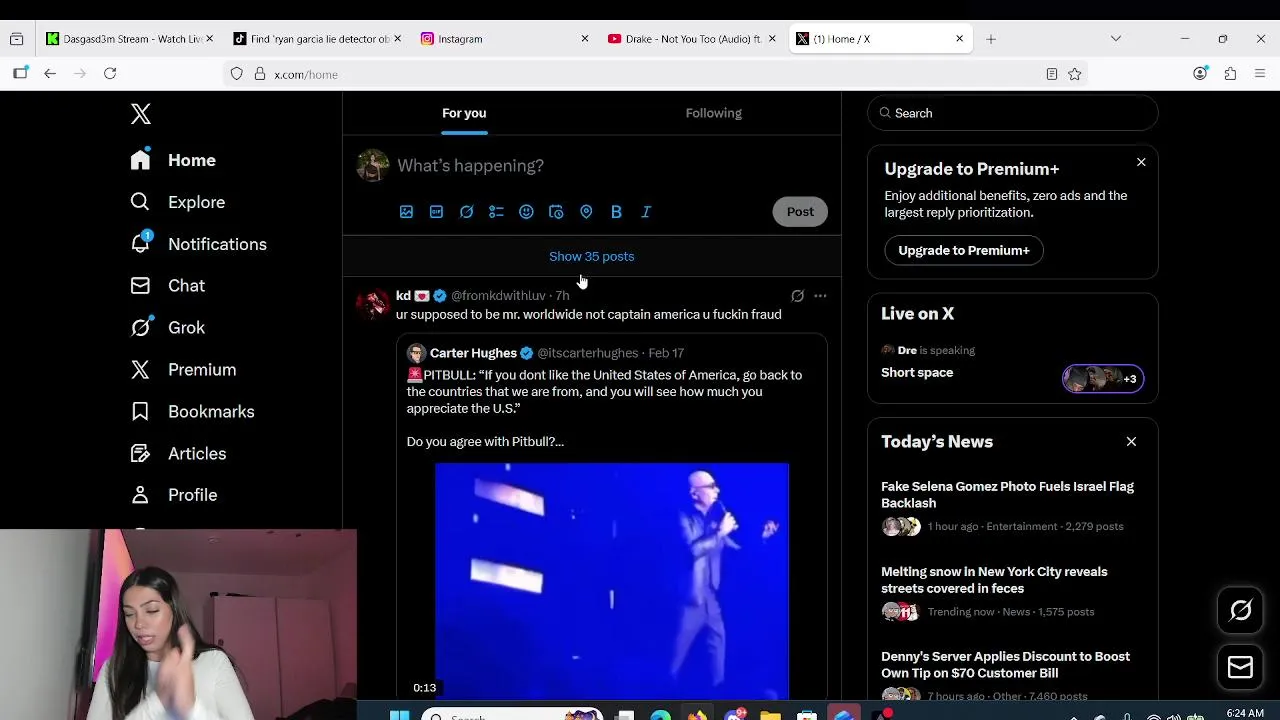Open Chat in the sidebar
The image size is (1280, 720).
point(168,286)
